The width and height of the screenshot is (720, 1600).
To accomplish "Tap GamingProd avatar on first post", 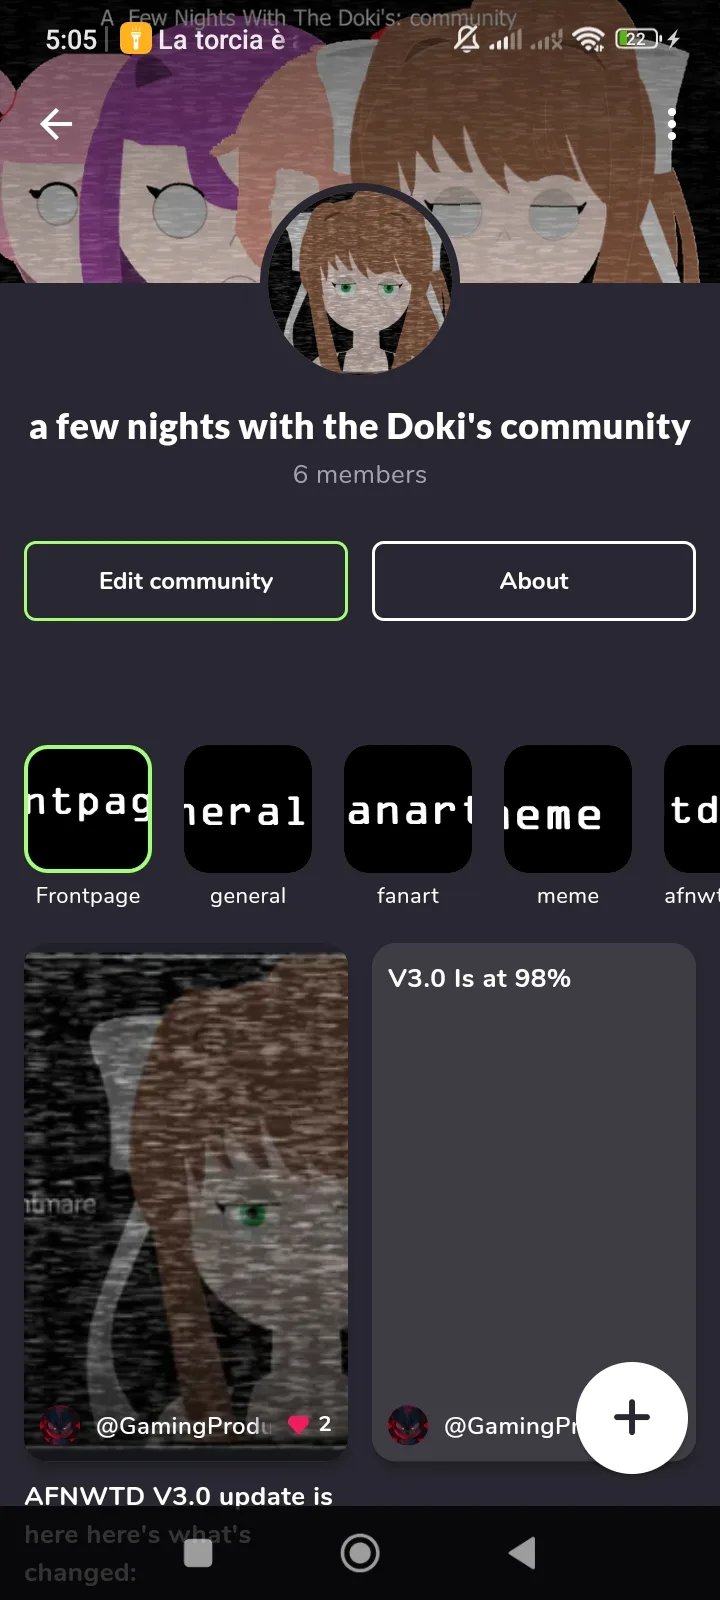I will click(60, 1425).
